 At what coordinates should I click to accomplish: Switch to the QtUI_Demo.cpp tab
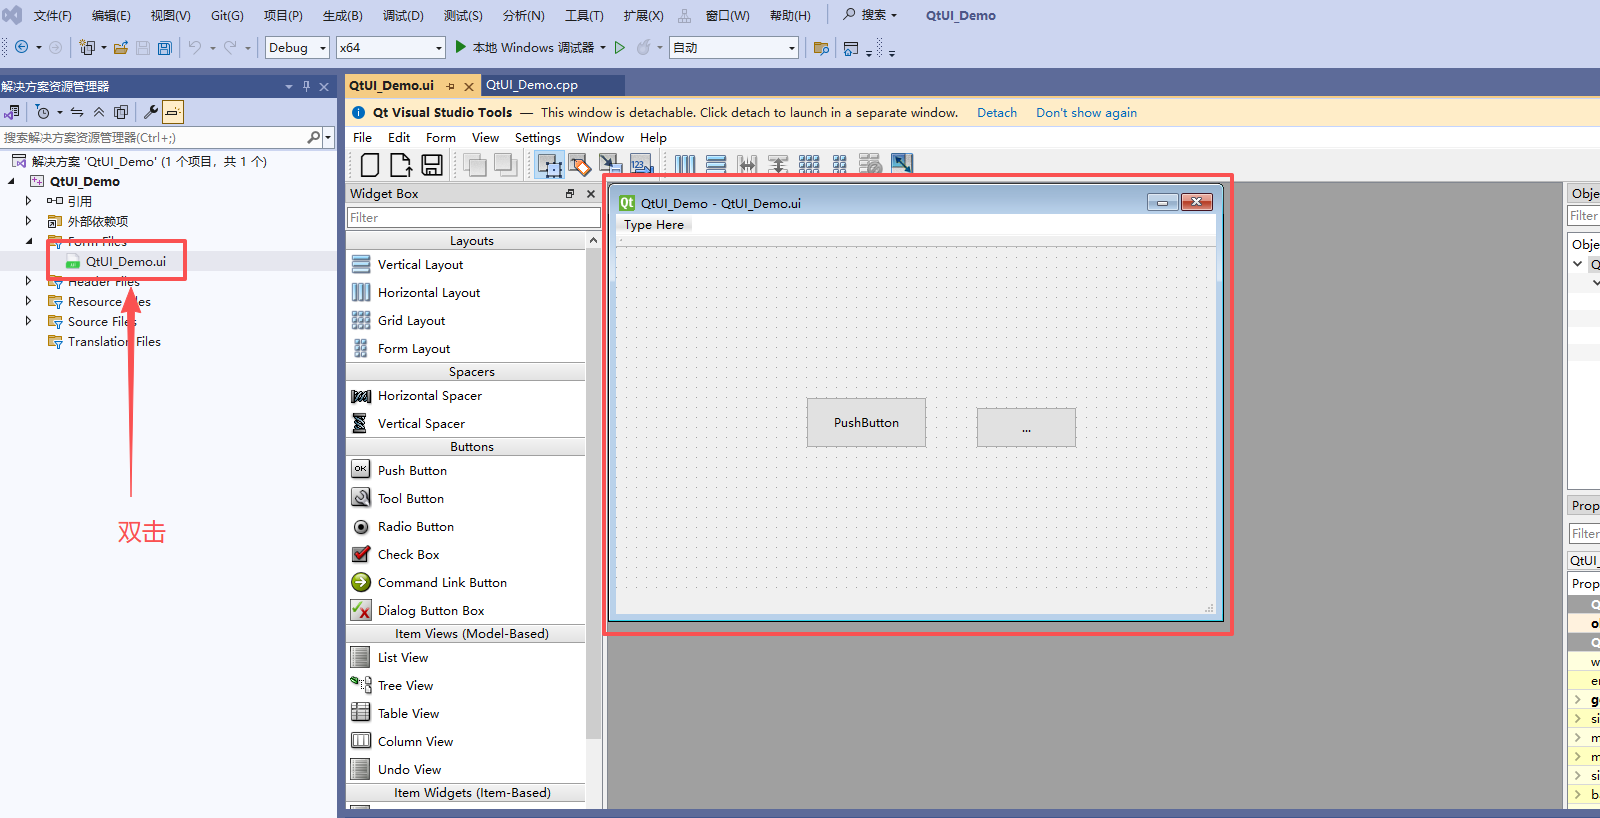coord(532,85)
